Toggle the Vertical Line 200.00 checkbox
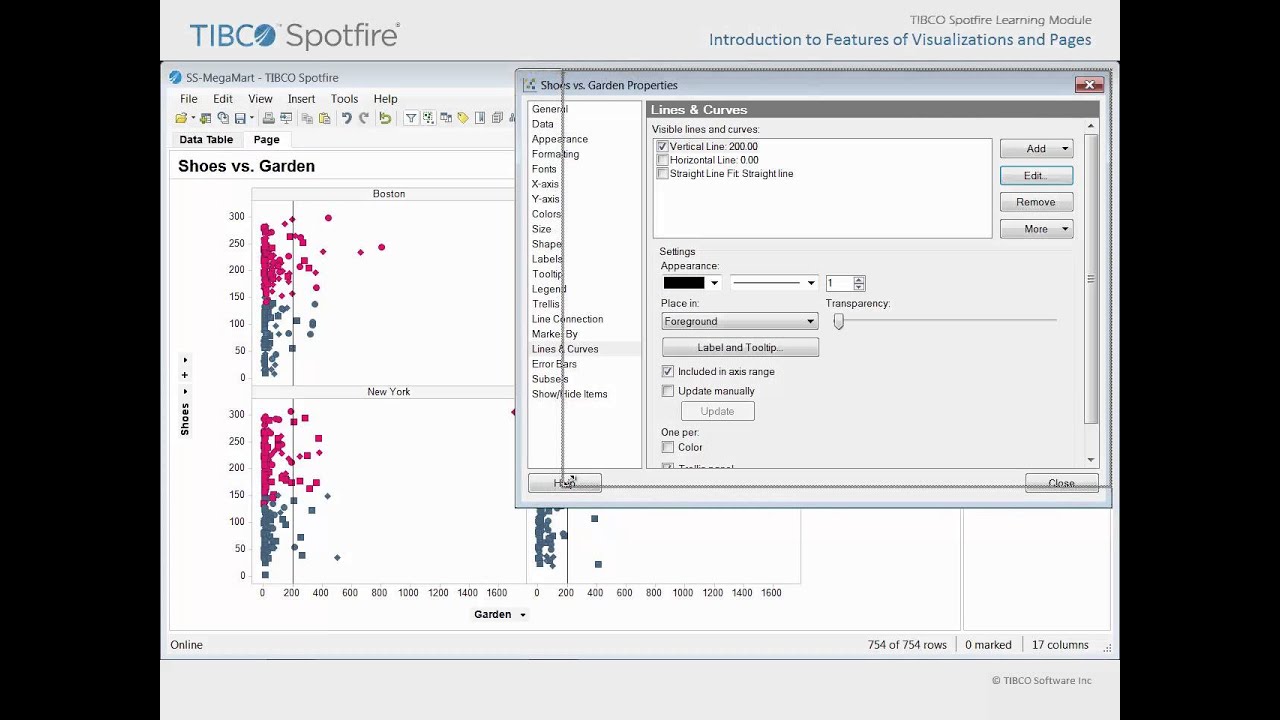This screenshot has width=1280, height=720. coord(662,147)
